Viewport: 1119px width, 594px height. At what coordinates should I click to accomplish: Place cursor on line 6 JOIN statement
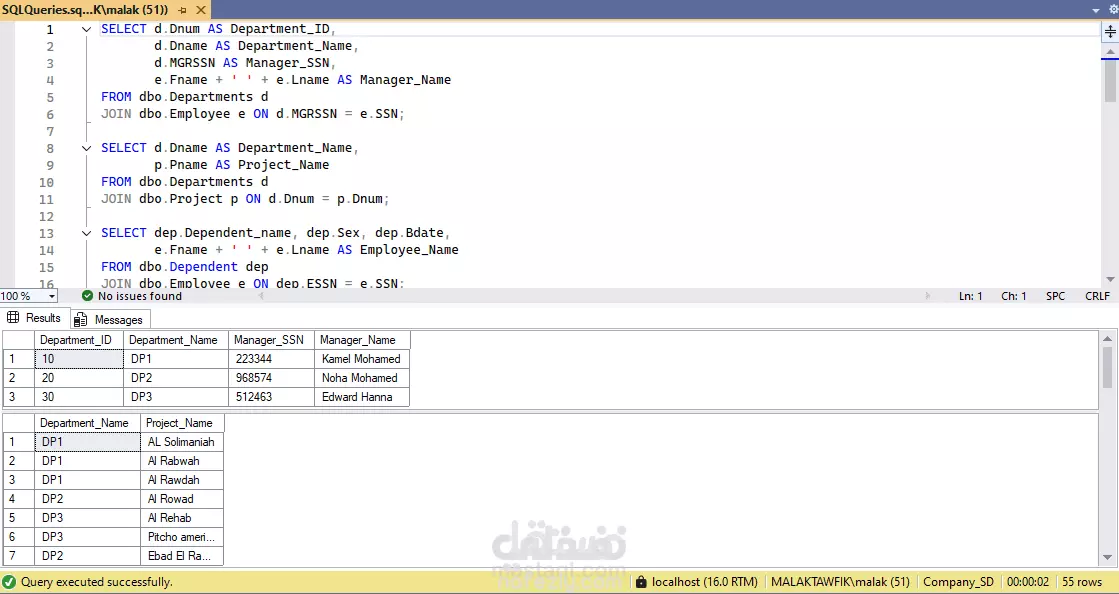(x=253, y=114)
